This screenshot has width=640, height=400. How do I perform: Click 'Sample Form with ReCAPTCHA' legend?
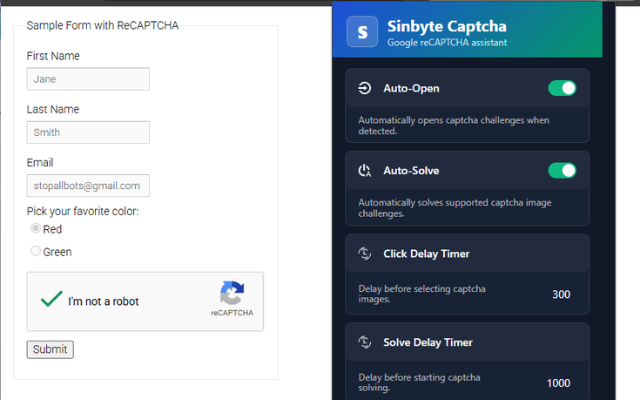tap(102, 25)
